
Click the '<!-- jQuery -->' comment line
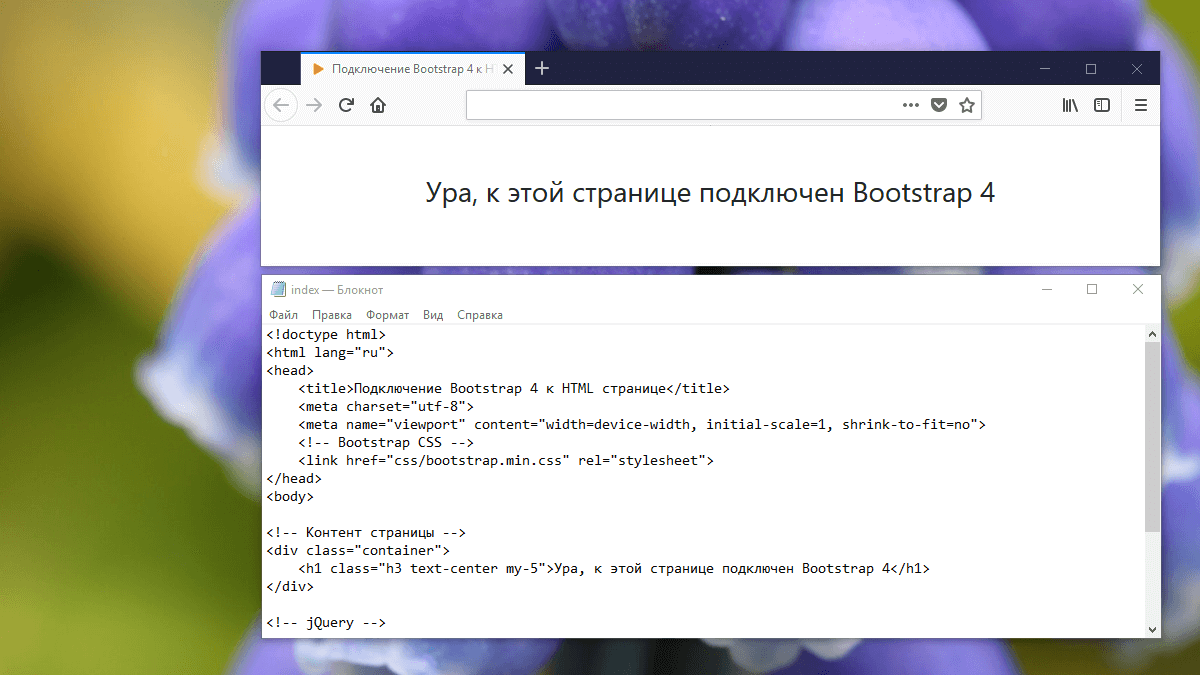[x=326, y=623]
